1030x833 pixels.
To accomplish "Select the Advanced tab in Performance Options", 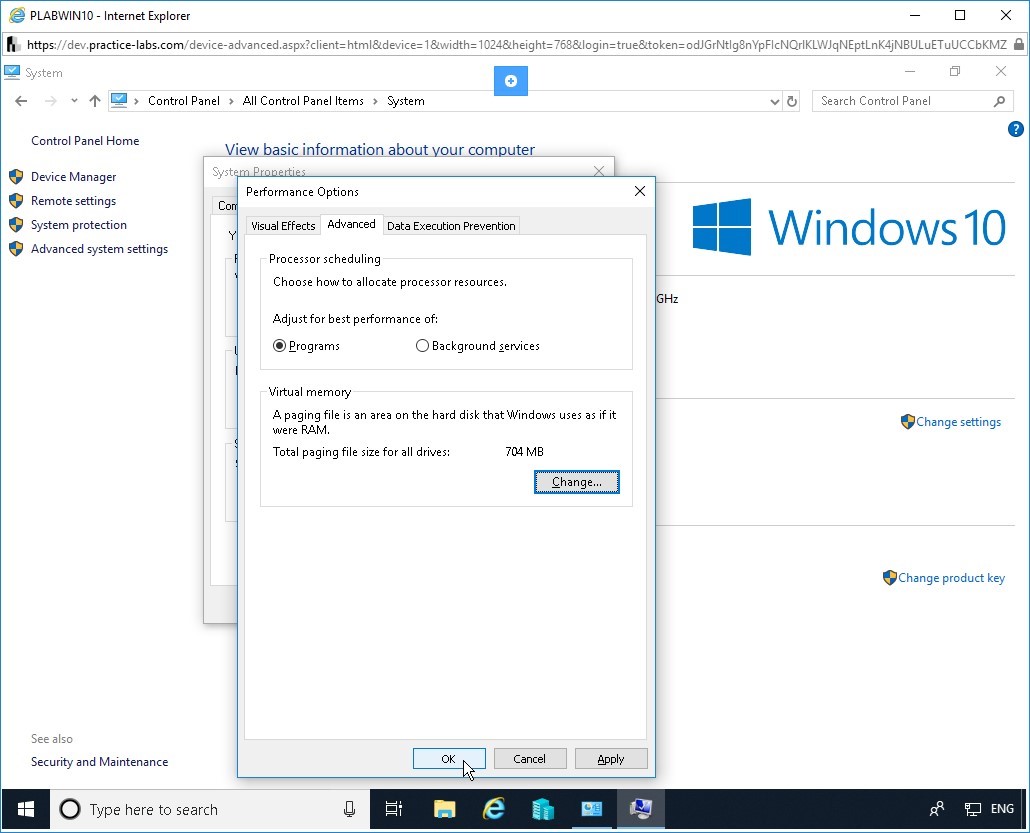I will (x=351, y=224).
